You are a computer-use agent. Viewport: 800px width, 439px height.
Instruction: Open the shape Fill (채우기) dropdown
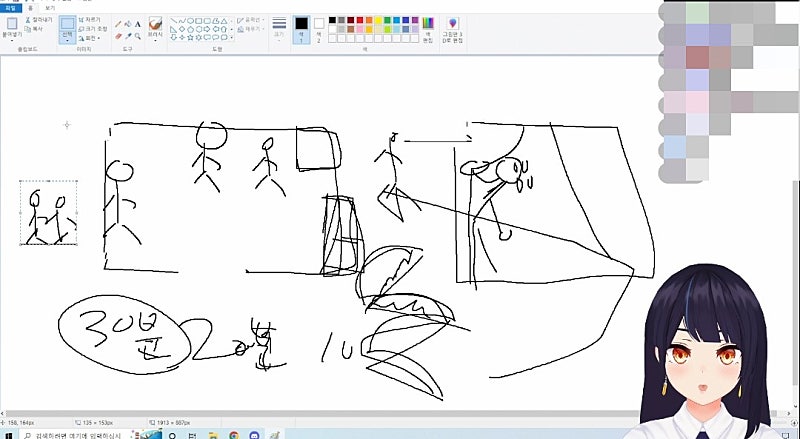(251, 29)
